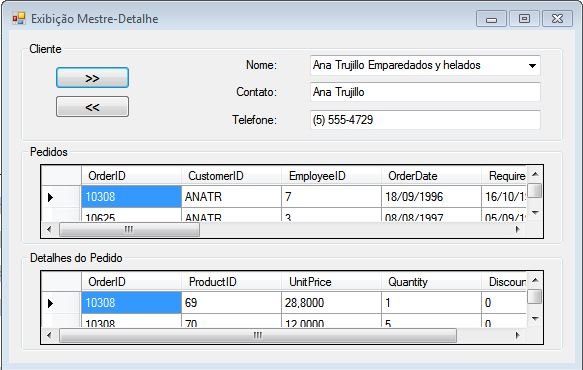Sort by CustomerID column header
Viewport: 583px width, 370px height.
[x=231, y=176]
